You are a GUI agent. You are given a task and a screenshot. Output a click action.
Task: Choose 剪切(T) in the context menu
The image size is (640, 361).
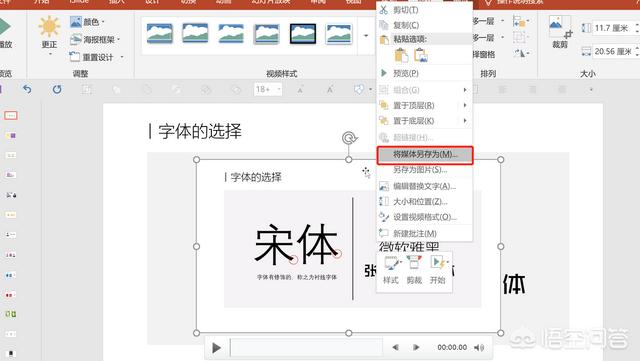coord(405,10)
